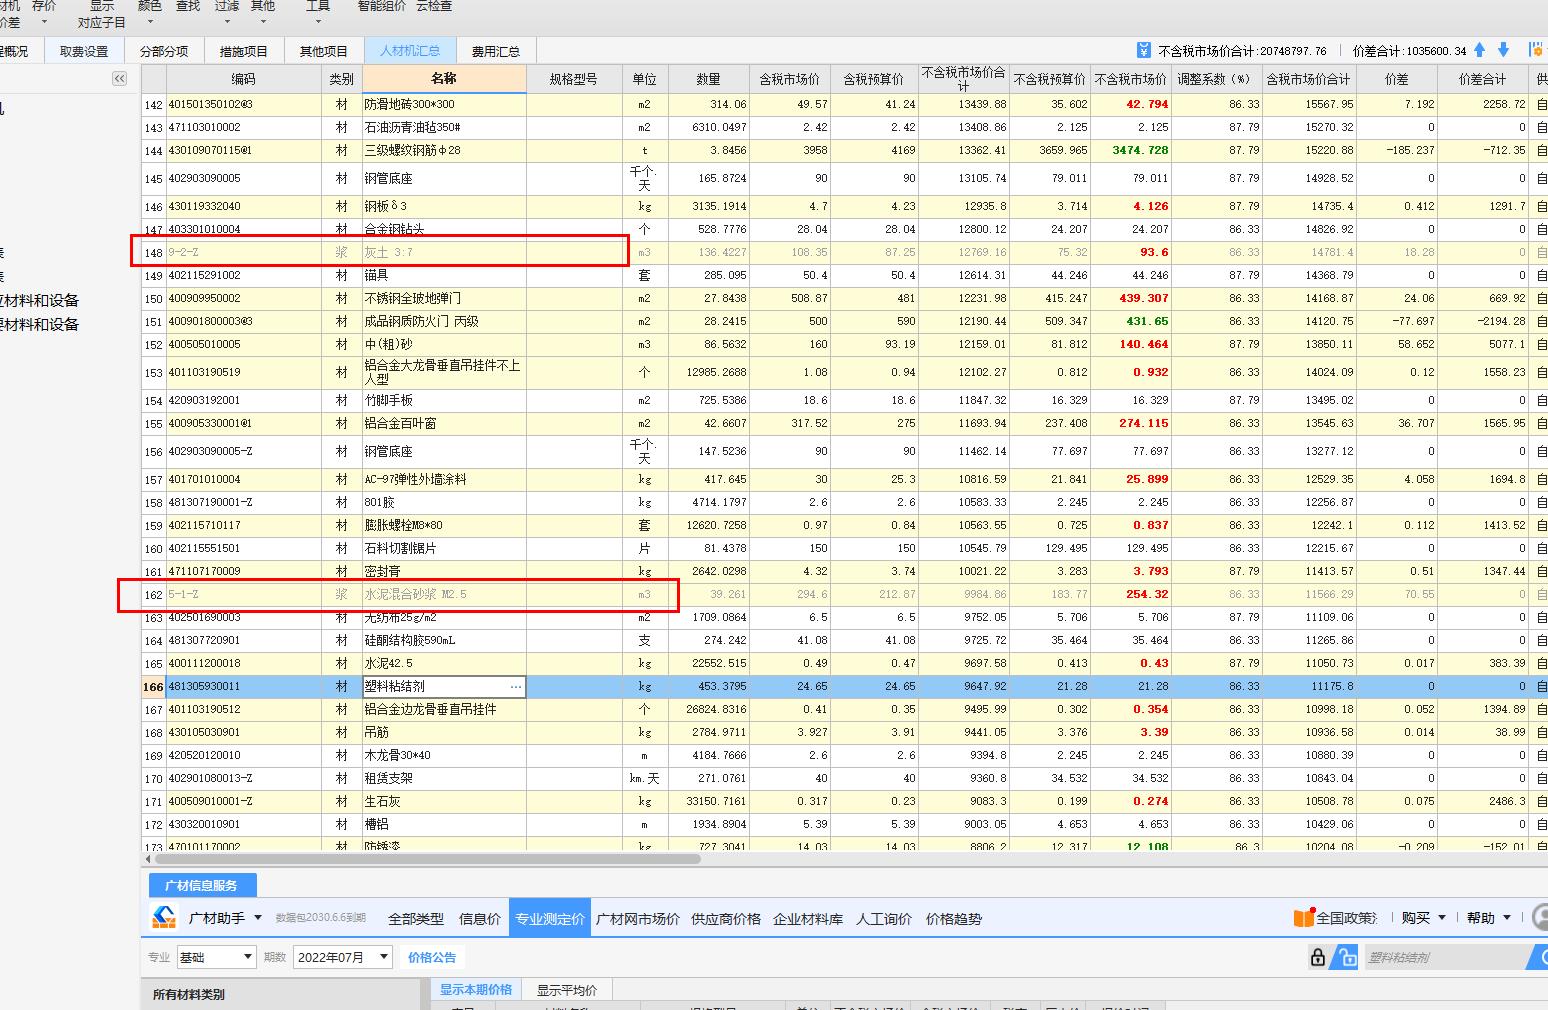Move row up with blue up arrow
1548x1010 pixels.
click(1480, 50)
